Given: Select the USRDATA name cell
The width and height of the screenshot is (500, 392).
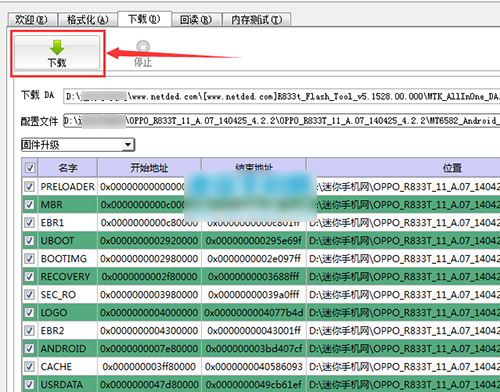Looking at the screenshot, I should [x=68, y=385].
